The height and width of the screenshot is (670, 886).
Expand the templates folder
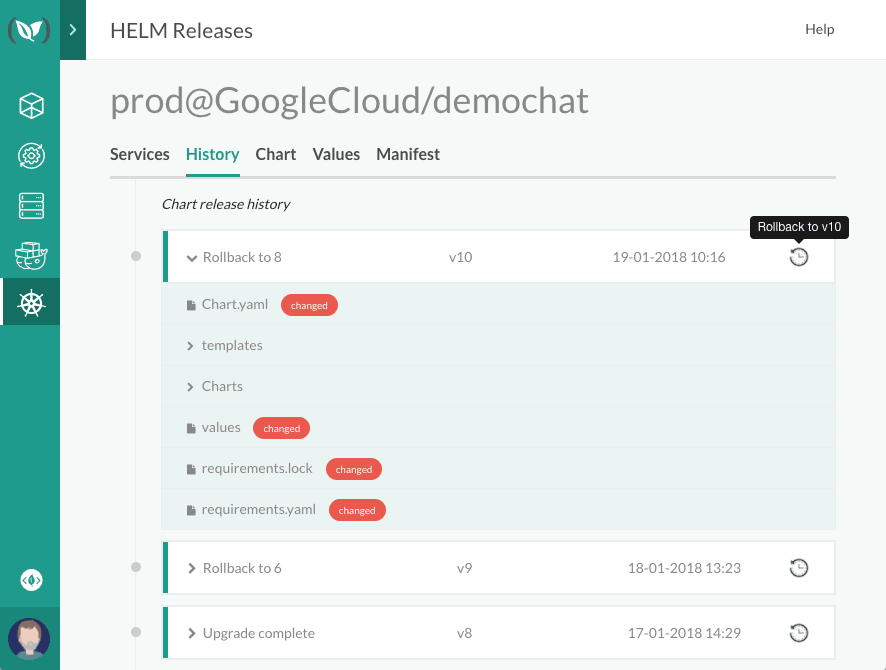coord(231,345)
